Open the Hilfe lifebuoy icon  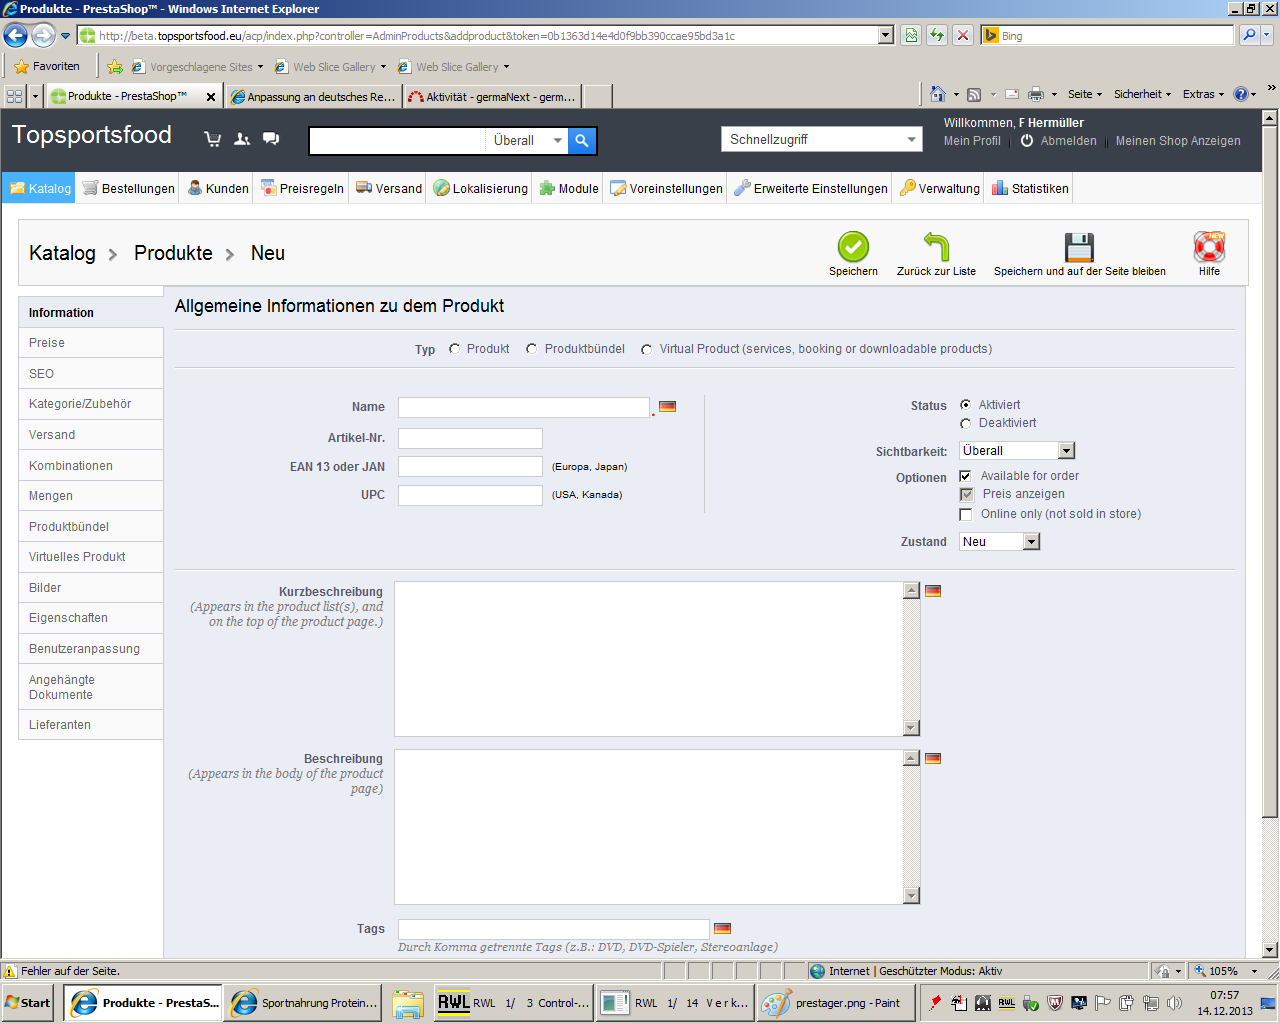coord(1209,246)
